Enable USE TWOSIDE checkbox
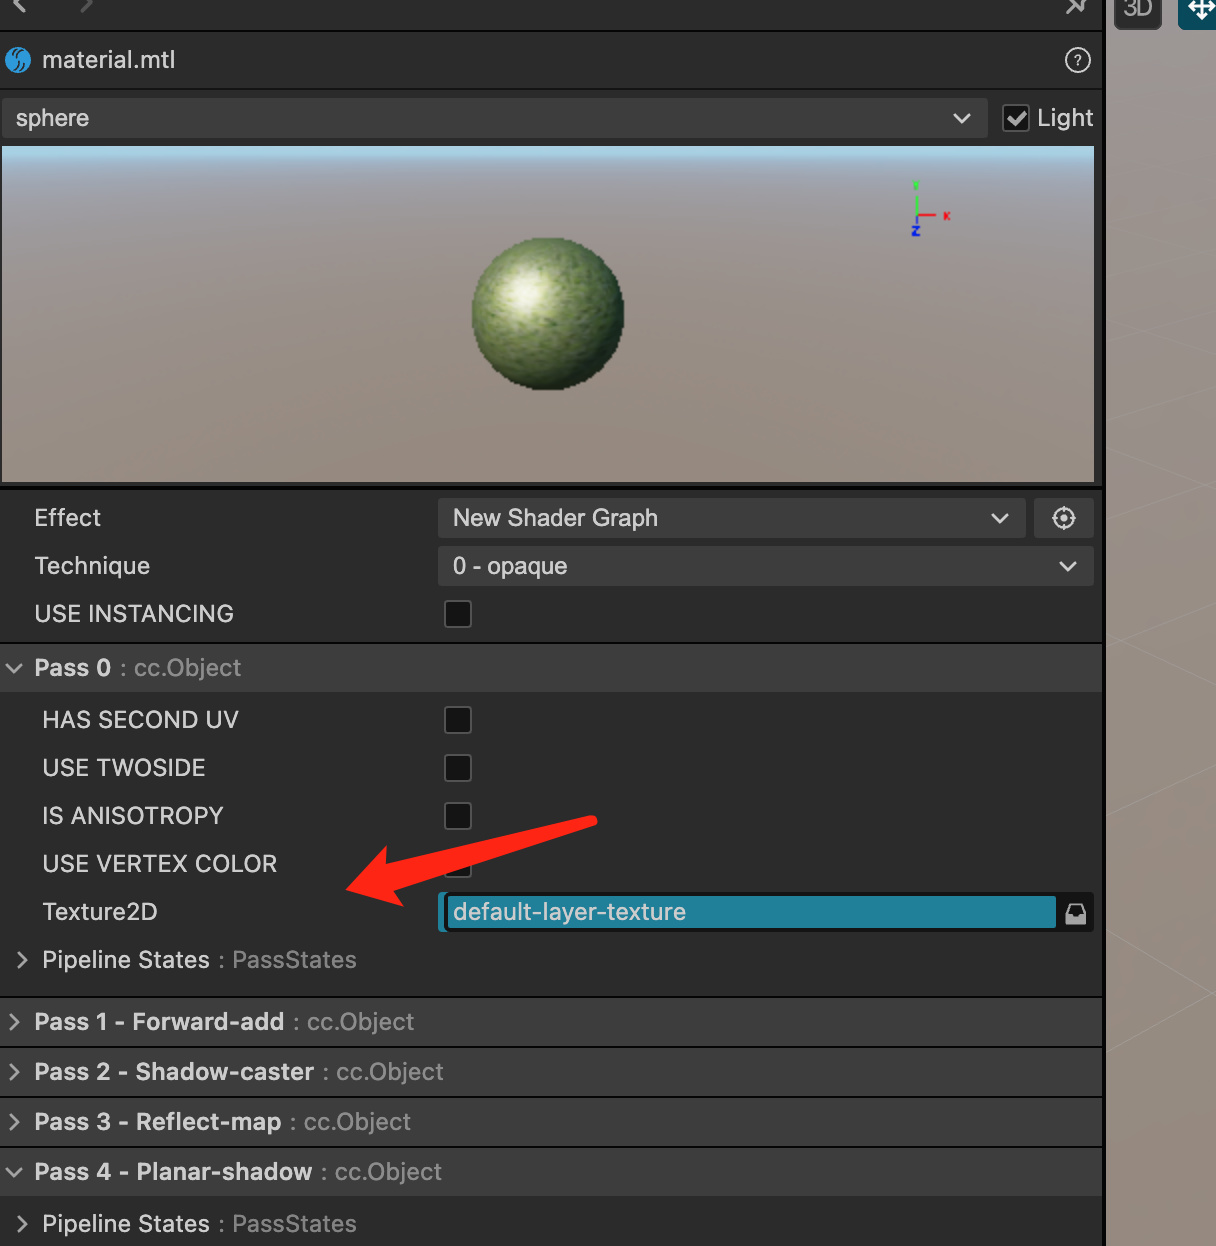This screenshot has height=1246, width=1216. pos(458,768)
